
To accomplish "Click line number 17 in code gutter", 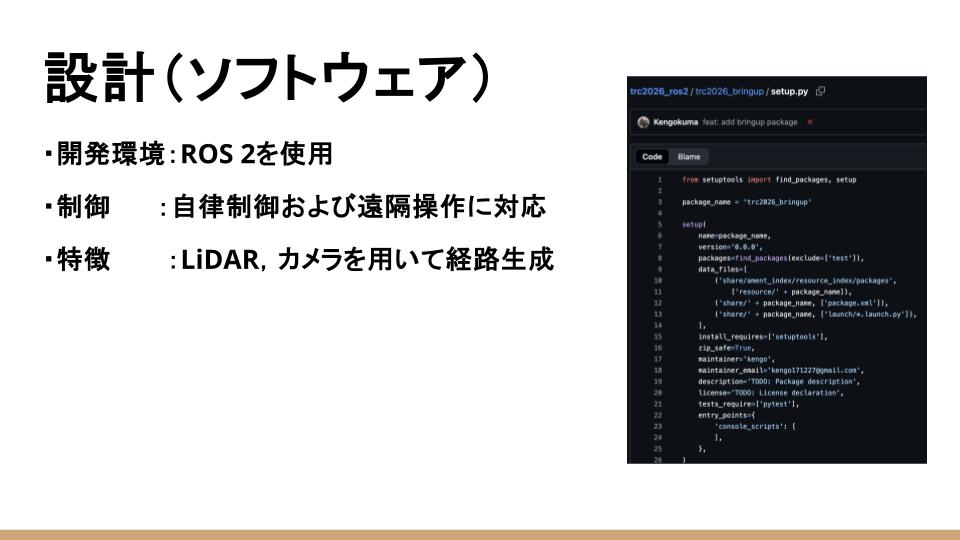I will 658,358.
